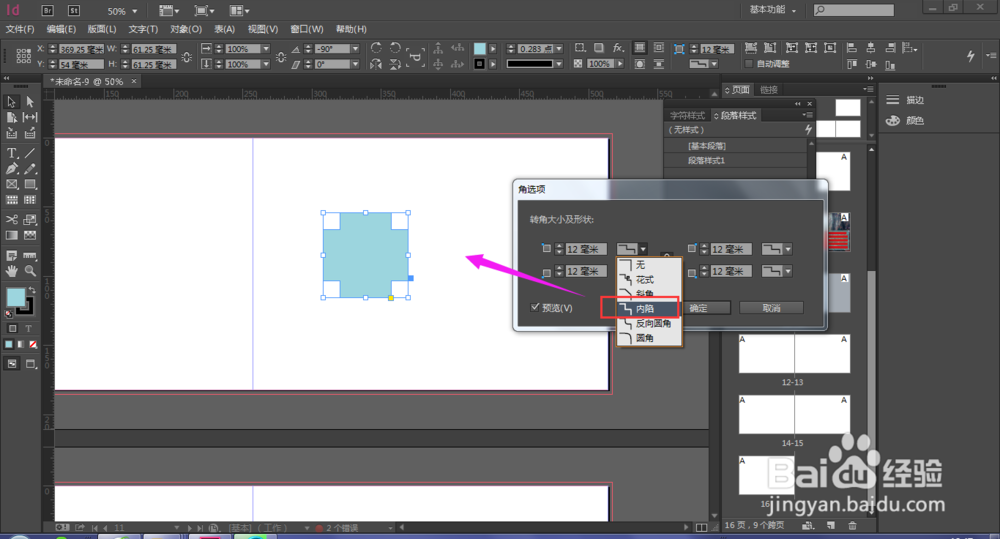Click control bar stroke color swatch
The height and width of the screenshot is (539, 1000).
(x=480, y=64)
